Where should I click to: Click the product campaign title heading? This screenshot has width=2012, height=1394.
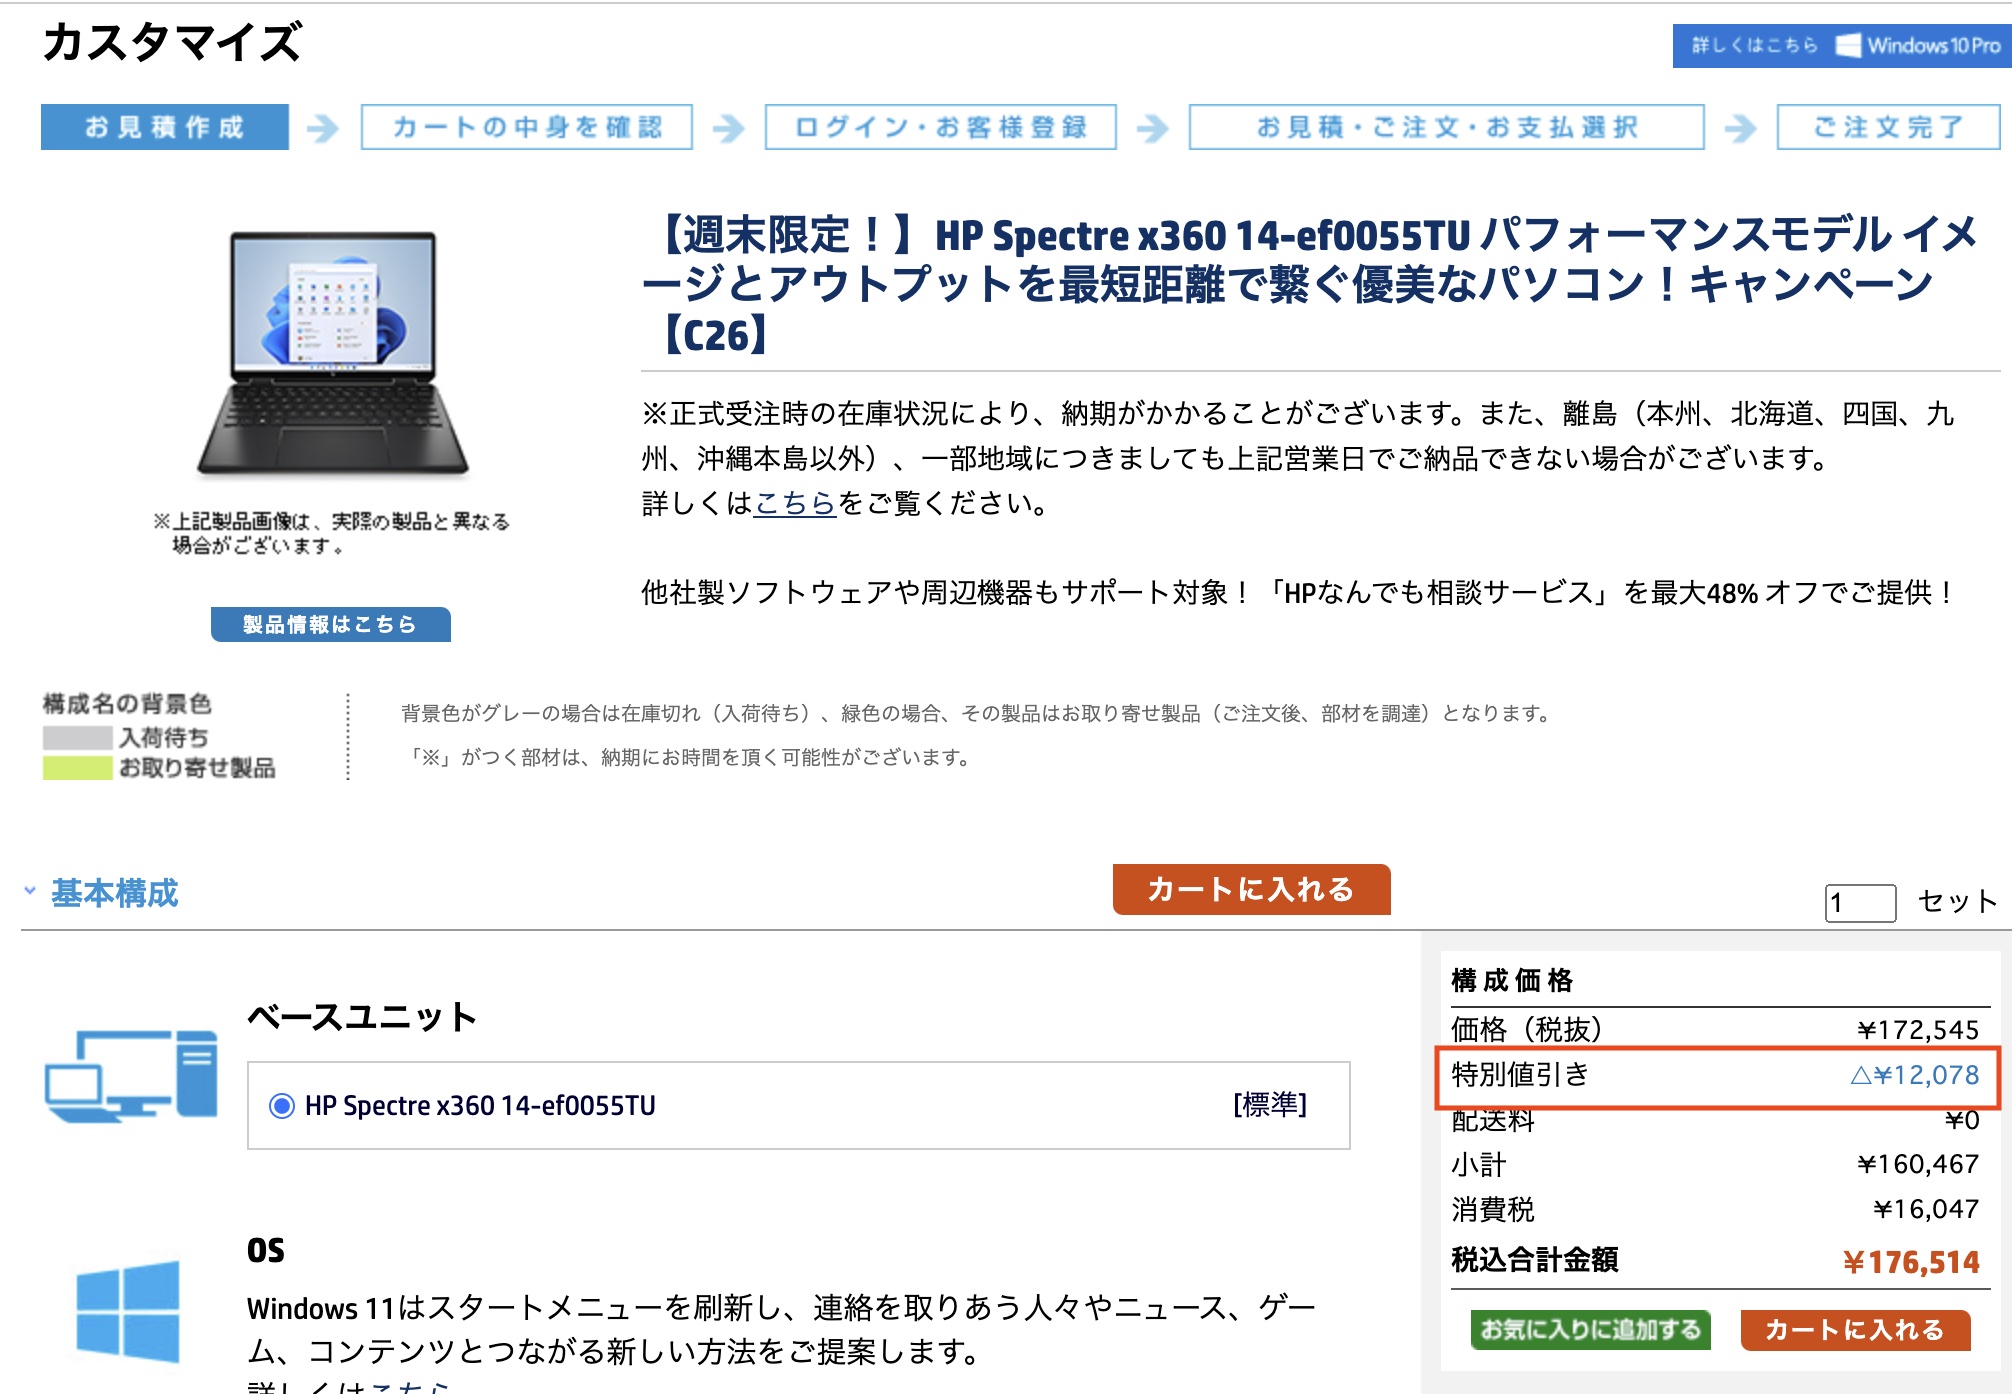pos(1310,284)
